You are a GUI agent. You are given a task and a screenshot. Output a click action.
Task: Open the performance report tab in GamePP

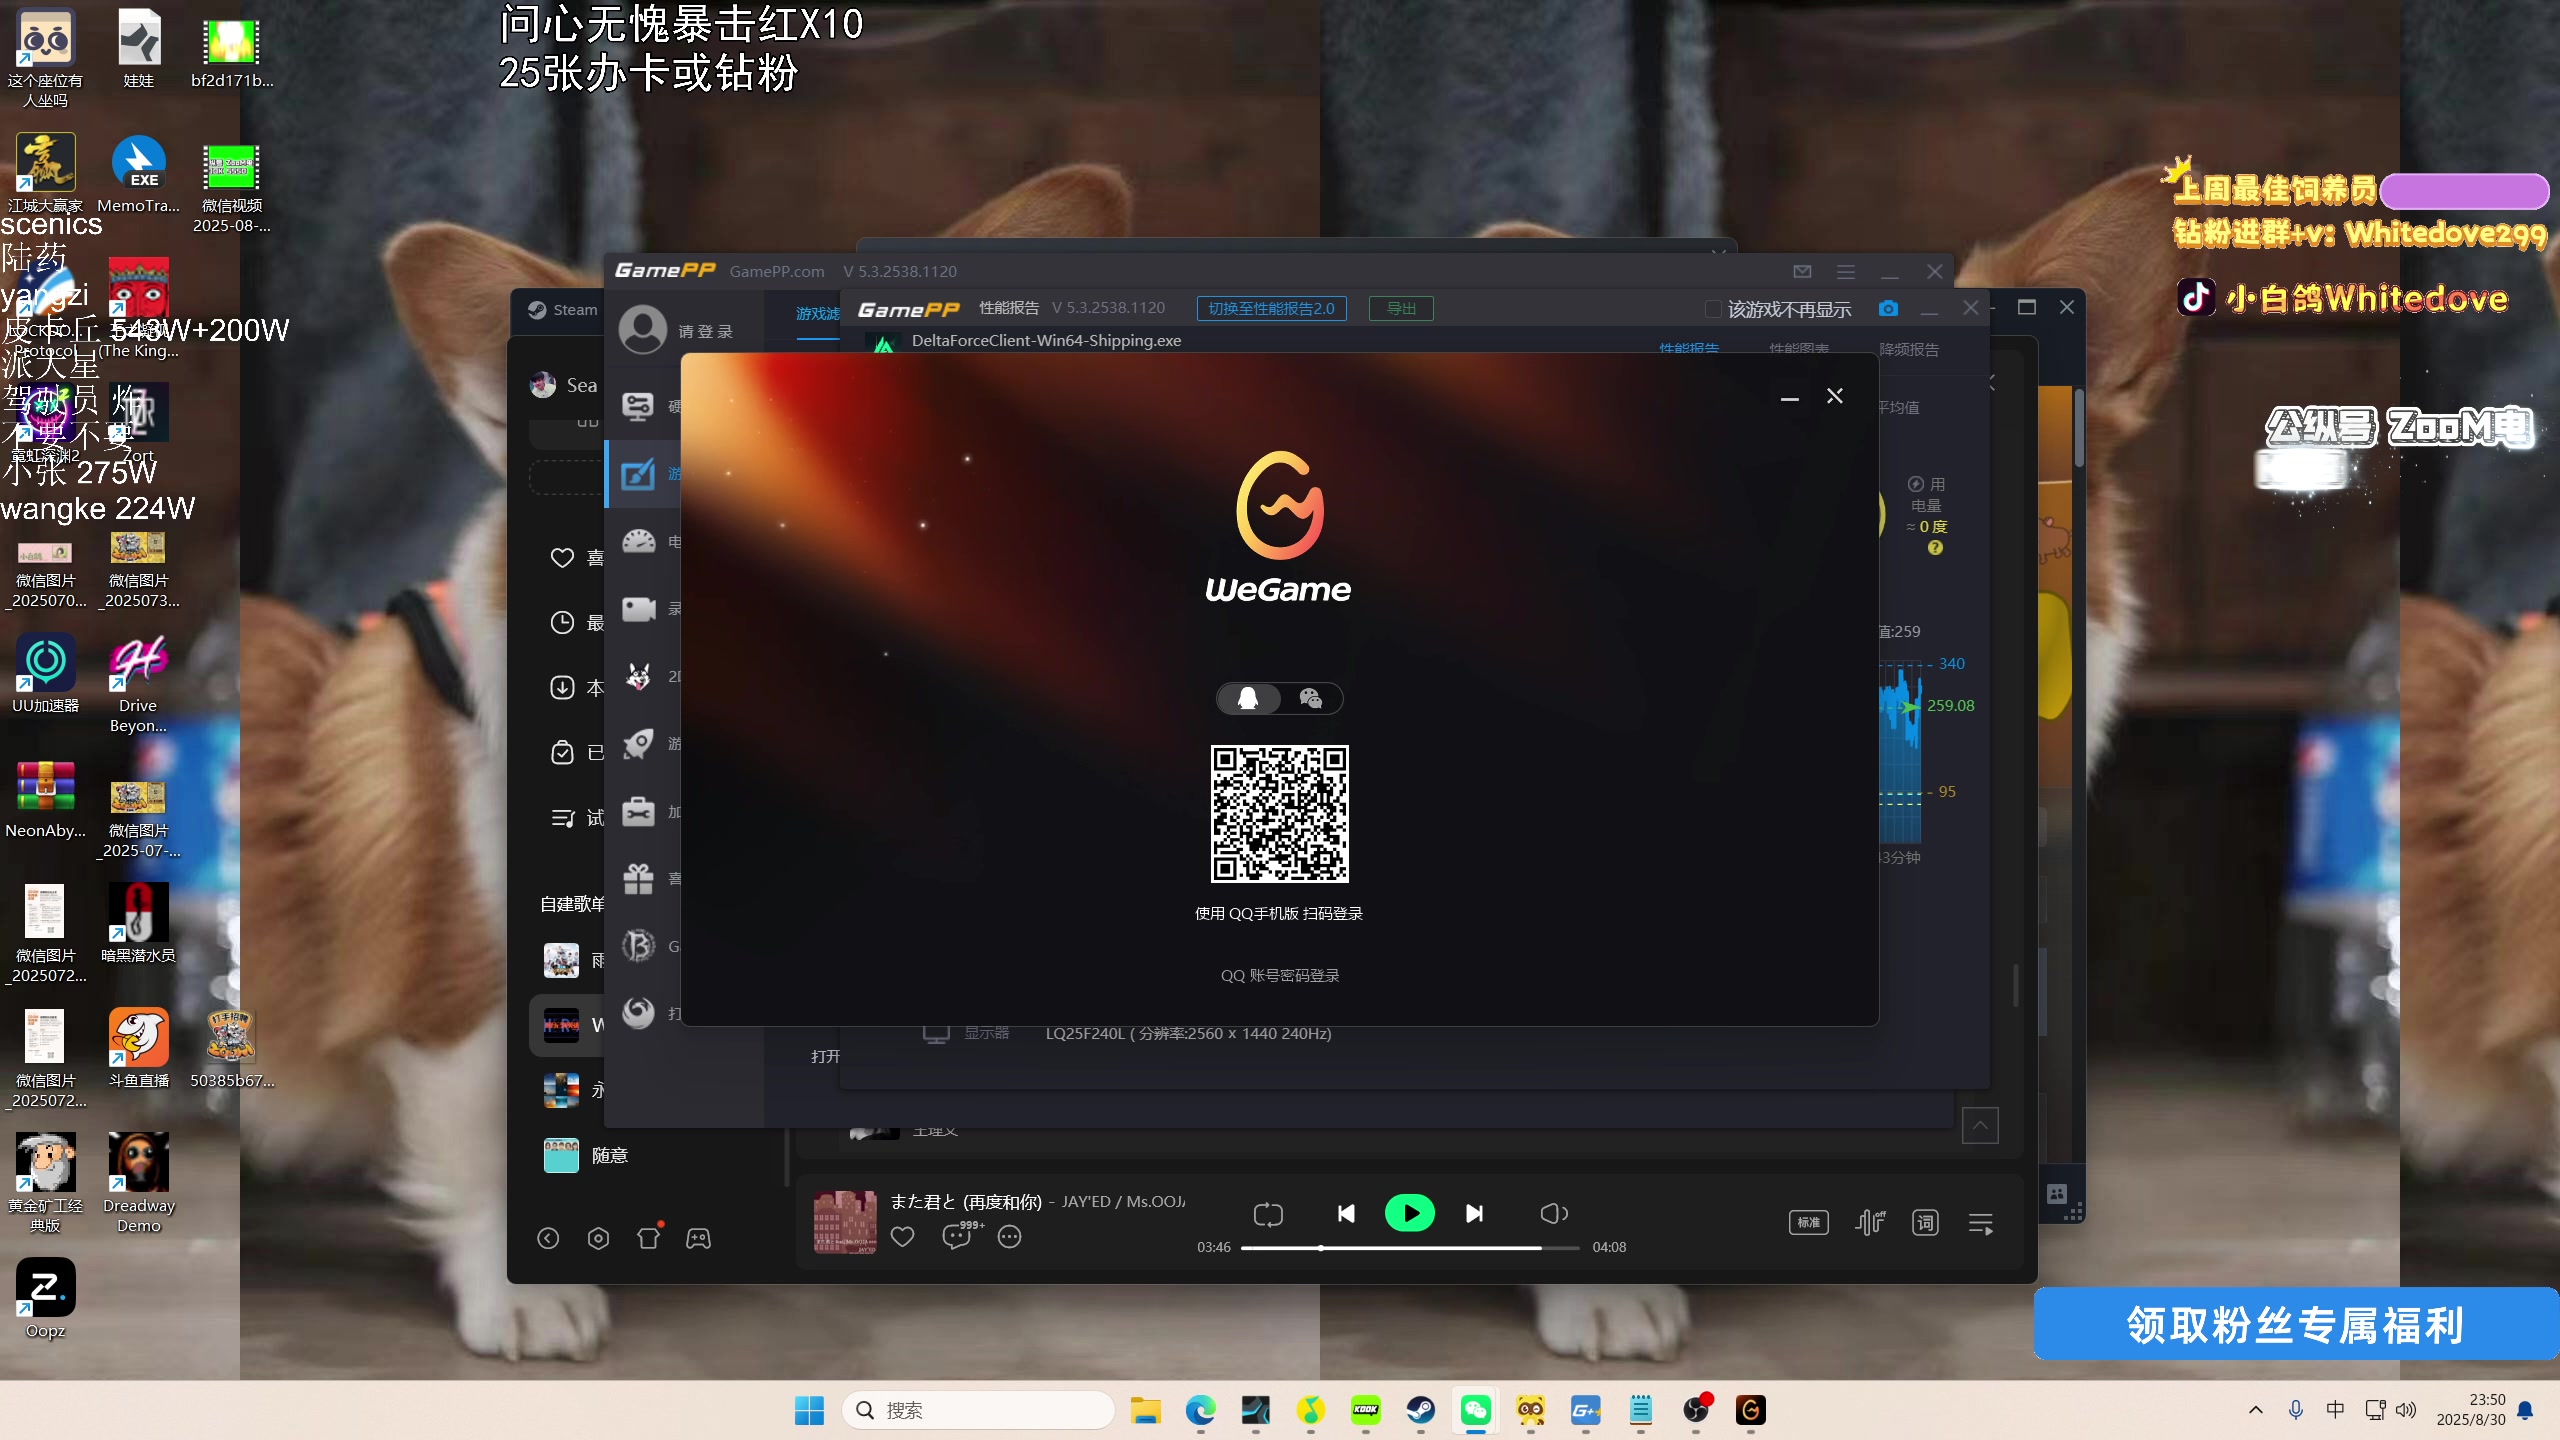click(1689, 349)
